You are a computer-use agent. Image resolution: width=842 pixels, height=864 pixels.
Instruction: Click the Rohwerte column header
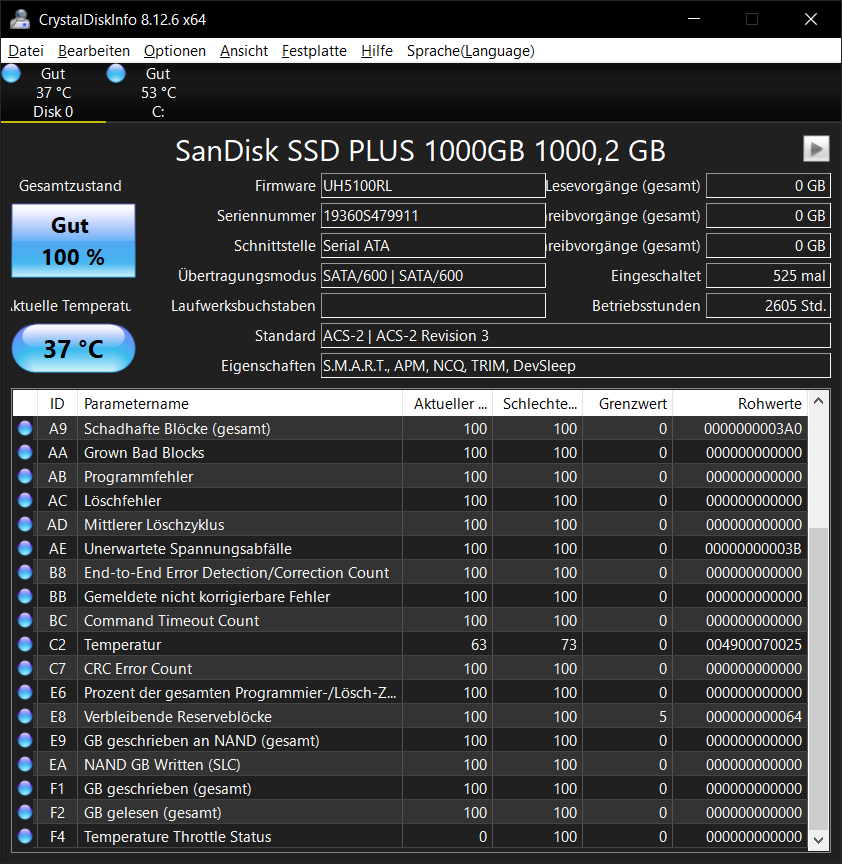tap(740, 404)
